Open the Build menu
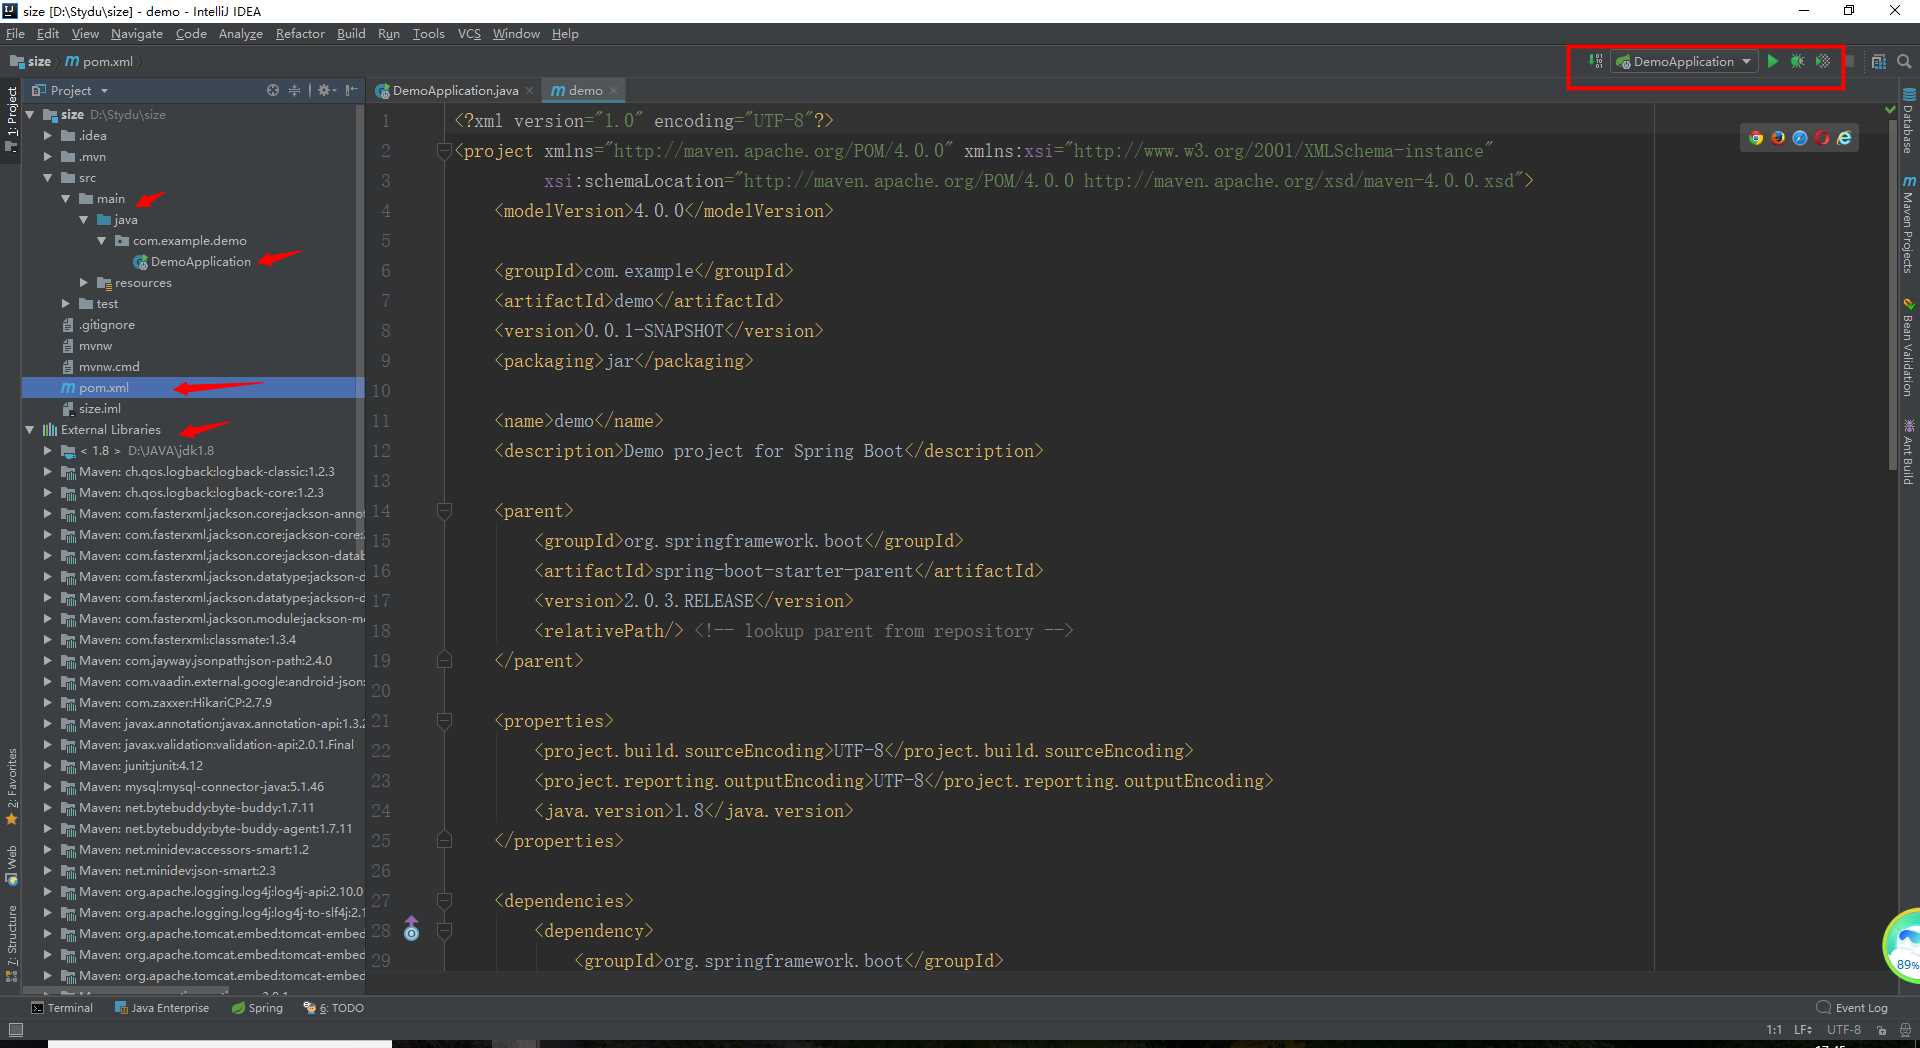Image resolution: width=1920 pixels, height=1048 pixels. coord(351,34)
